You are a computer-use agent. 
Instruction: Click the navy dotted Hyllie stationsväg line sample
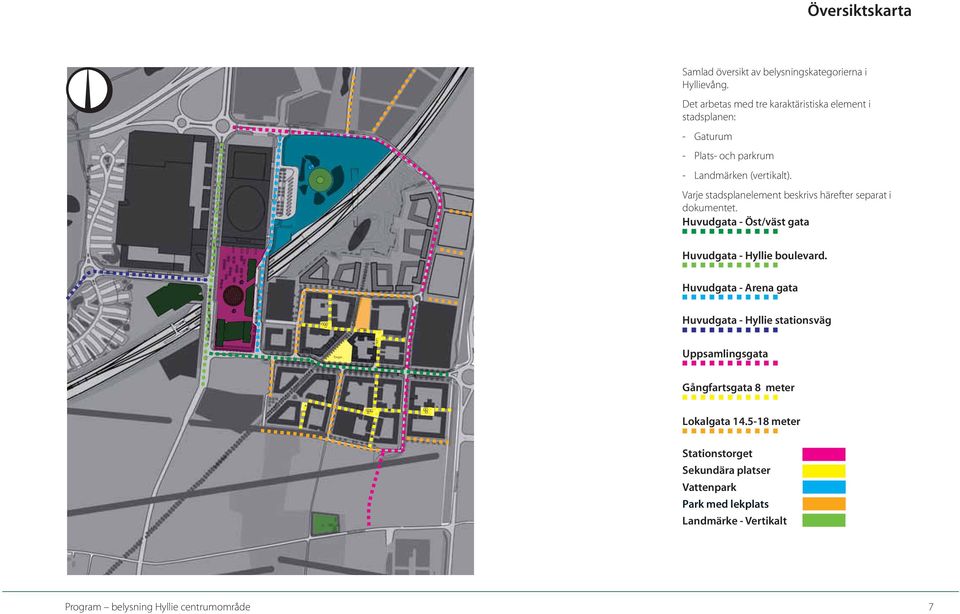pyautogui.click(x=730, y=330)
